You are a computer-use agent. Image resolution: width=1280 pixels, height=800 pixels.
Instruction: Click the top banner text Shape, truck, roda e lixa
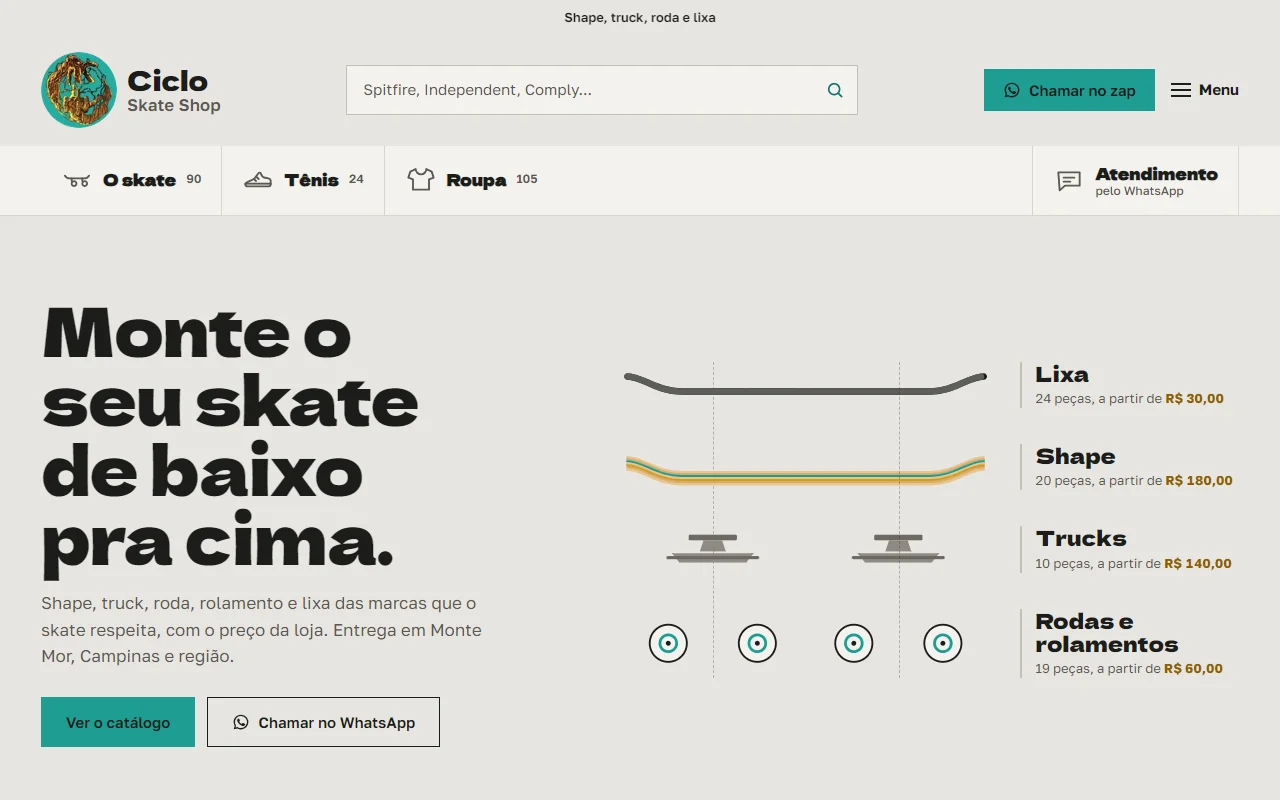(640, 17)
